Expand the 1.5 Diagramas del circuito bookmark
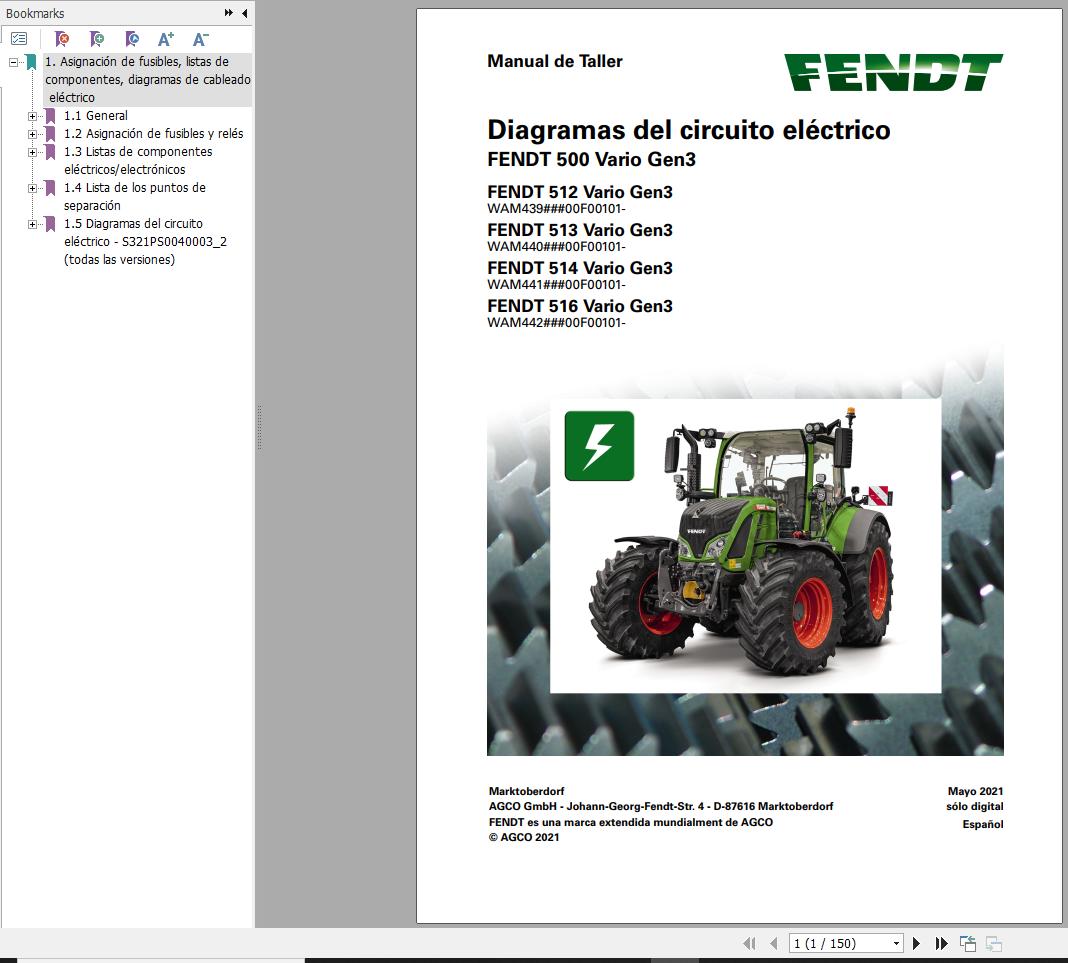Viewport: 1068px width, 963px height. (32, 224)
